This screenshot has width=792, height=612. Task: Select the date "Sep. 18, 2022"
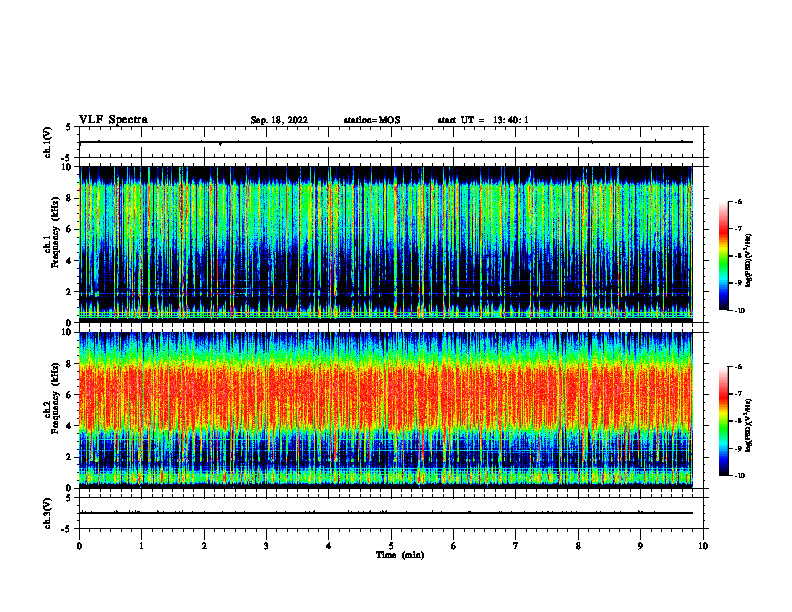pos(279,120)
